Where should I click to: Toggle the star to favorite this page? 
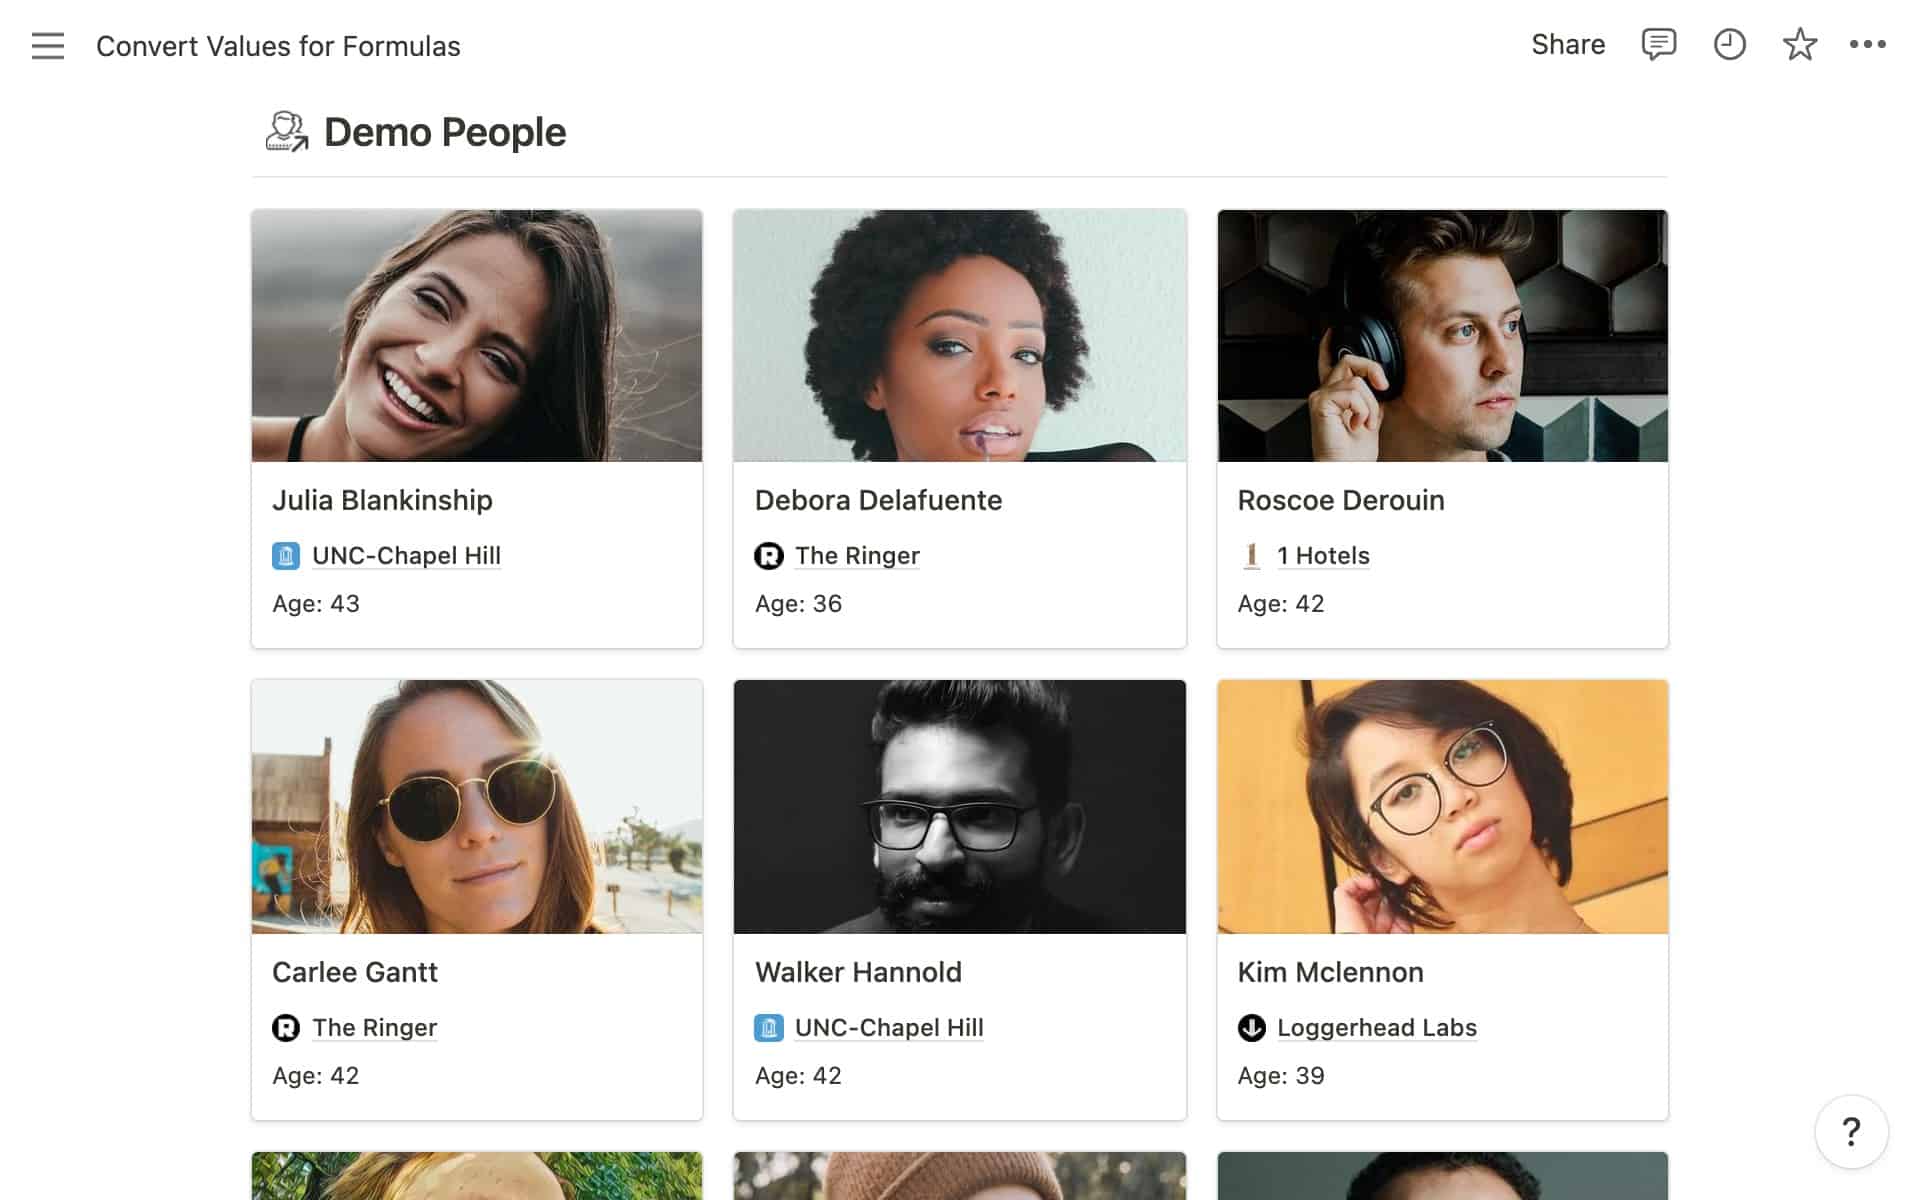tap(1800, 44)
